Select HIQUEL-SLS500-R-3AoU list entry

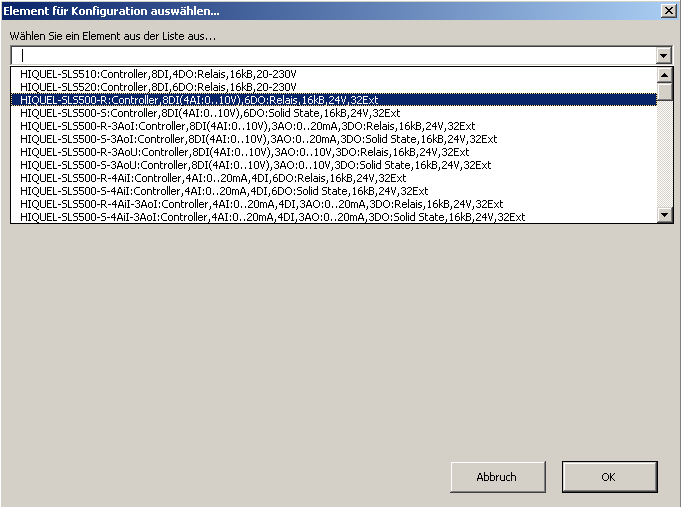tap(334, 152)
